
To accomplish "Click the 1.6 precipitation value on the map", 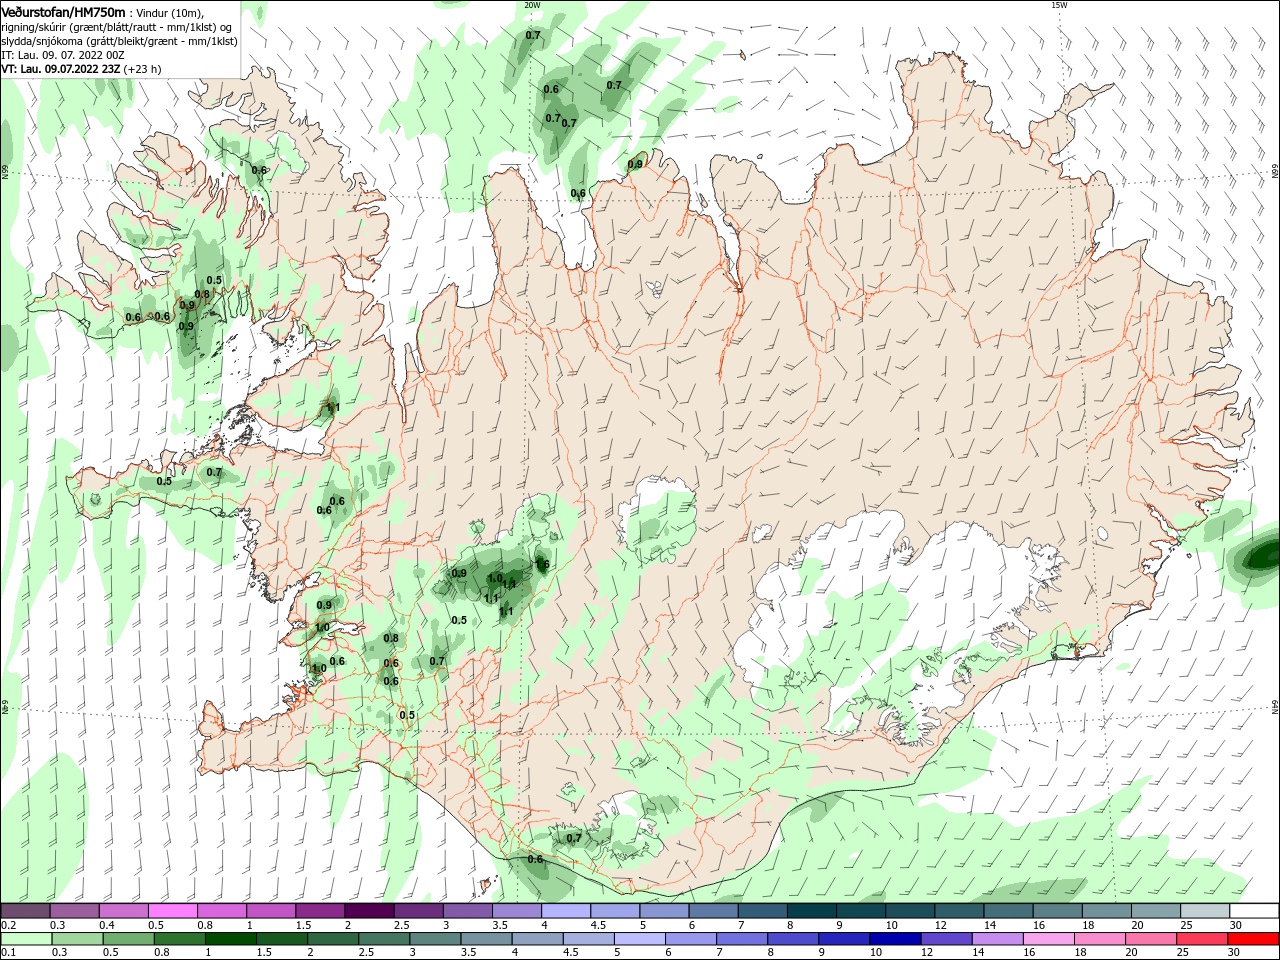I will coord(543,564).
